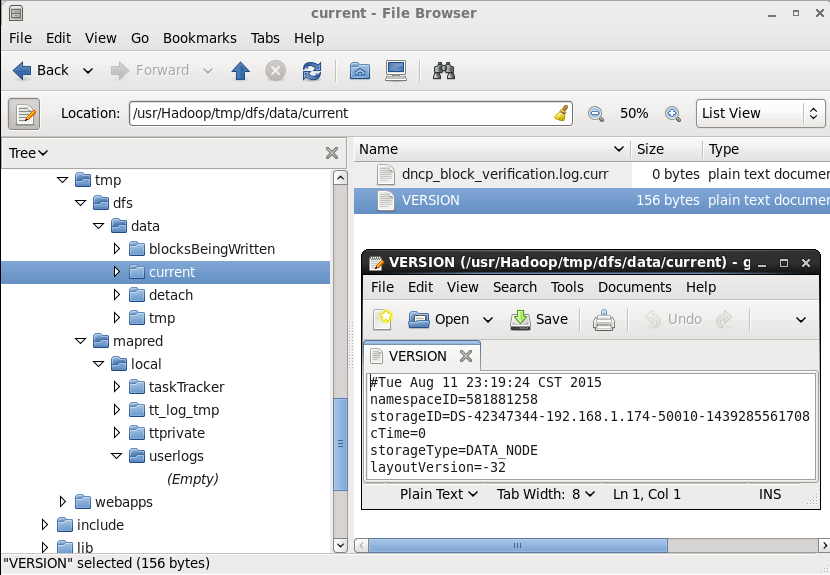The height and width of the screenshot is (575, 830).
Task: Collapse the userlogs folder
Action: coord(116,456)
